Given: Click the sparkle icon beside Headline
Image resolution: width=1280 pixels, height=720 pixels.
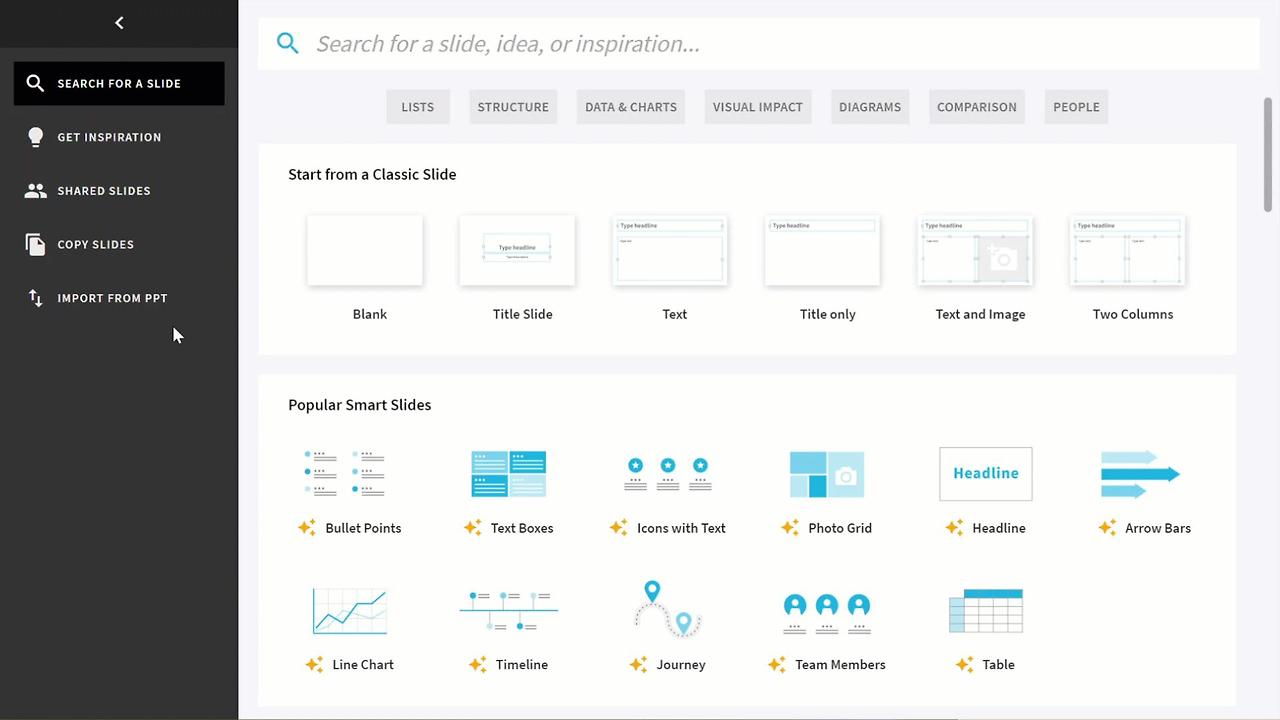Looking at the screenshot, I should [x=954, y=527].
